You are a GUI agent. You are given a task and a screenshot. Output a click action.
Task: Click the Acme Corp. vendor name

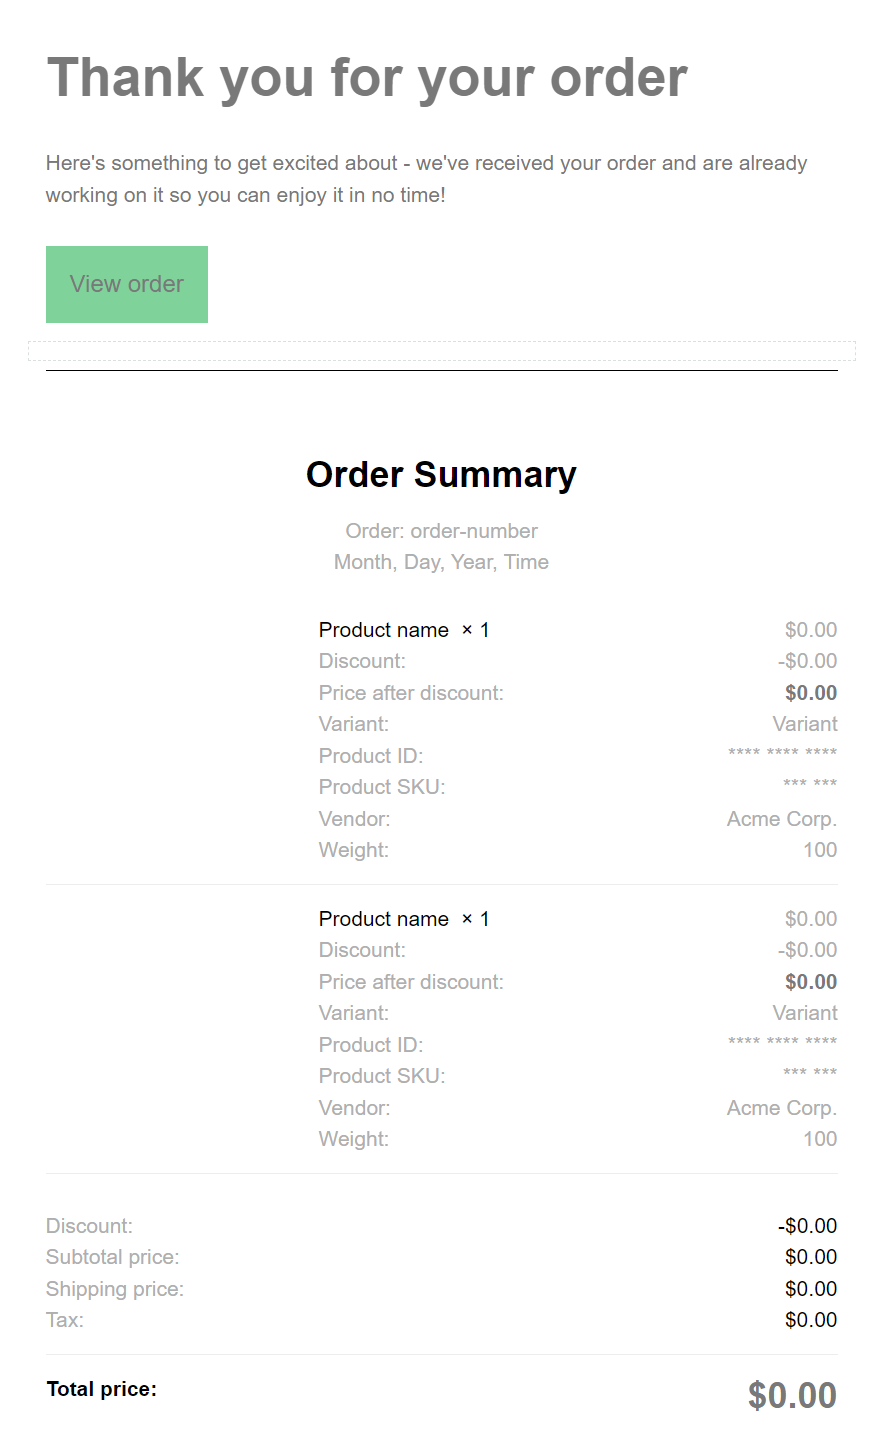(781, 818)
